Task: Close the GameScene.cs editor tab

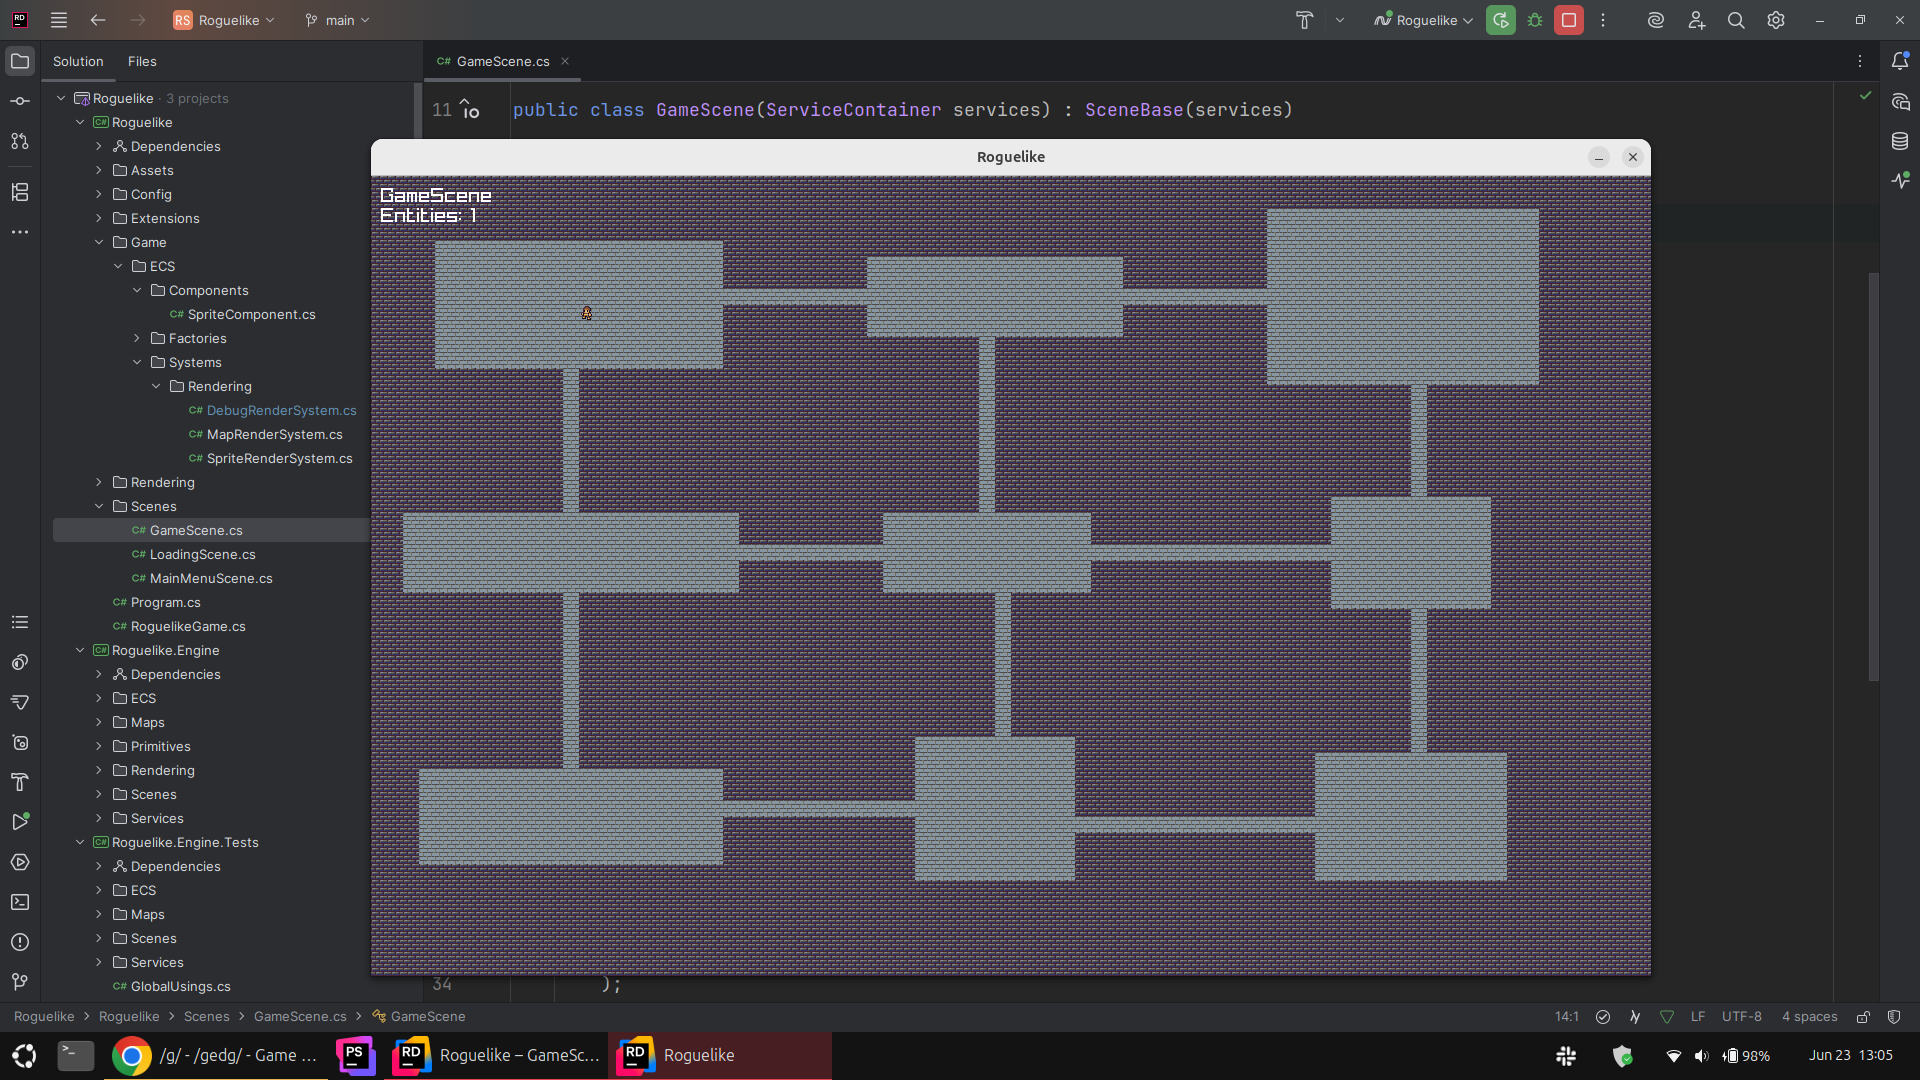Action: (x=565, y=61)
